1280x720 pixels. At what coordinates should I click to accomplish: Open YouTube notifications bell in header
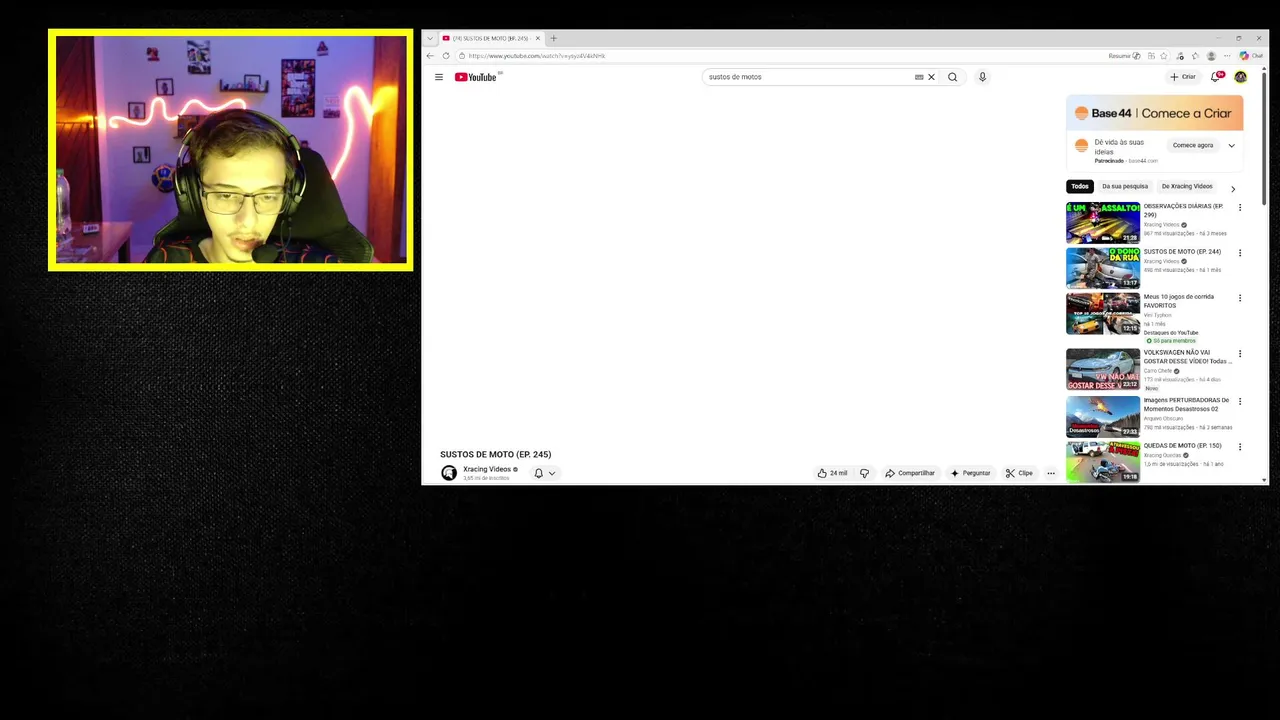(1217, 77)
